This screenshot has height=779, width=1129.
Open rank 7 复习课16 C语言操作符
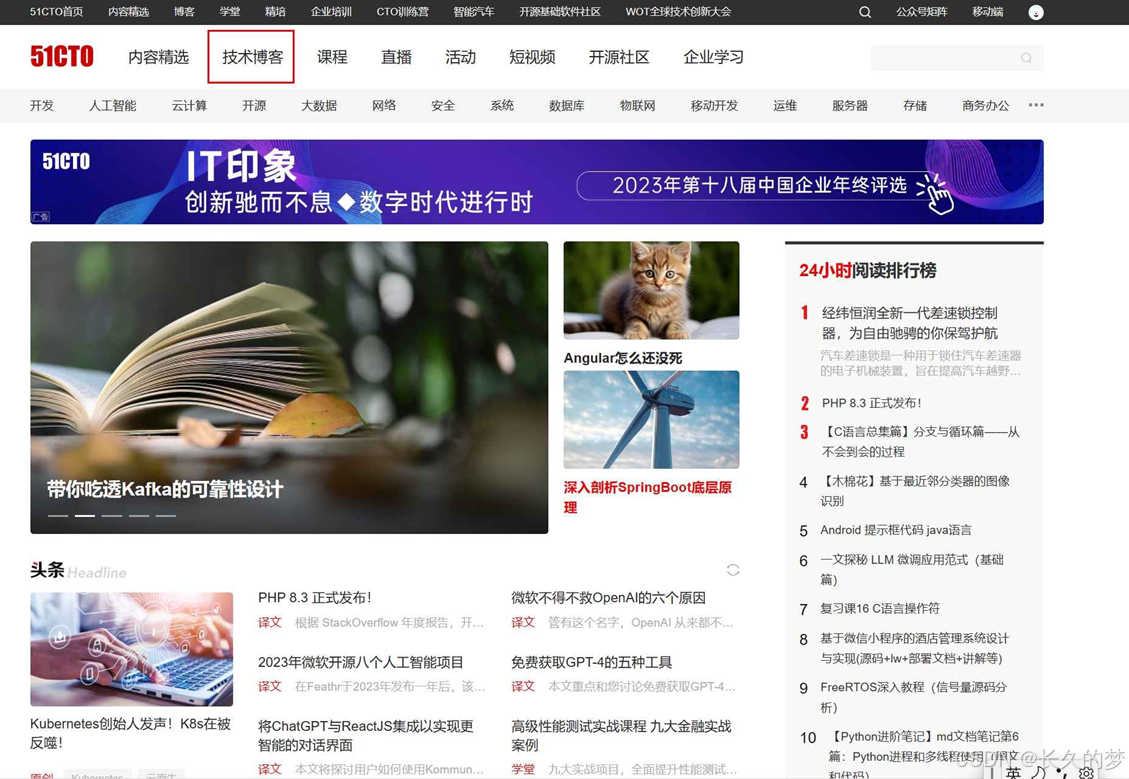point(880,608)
